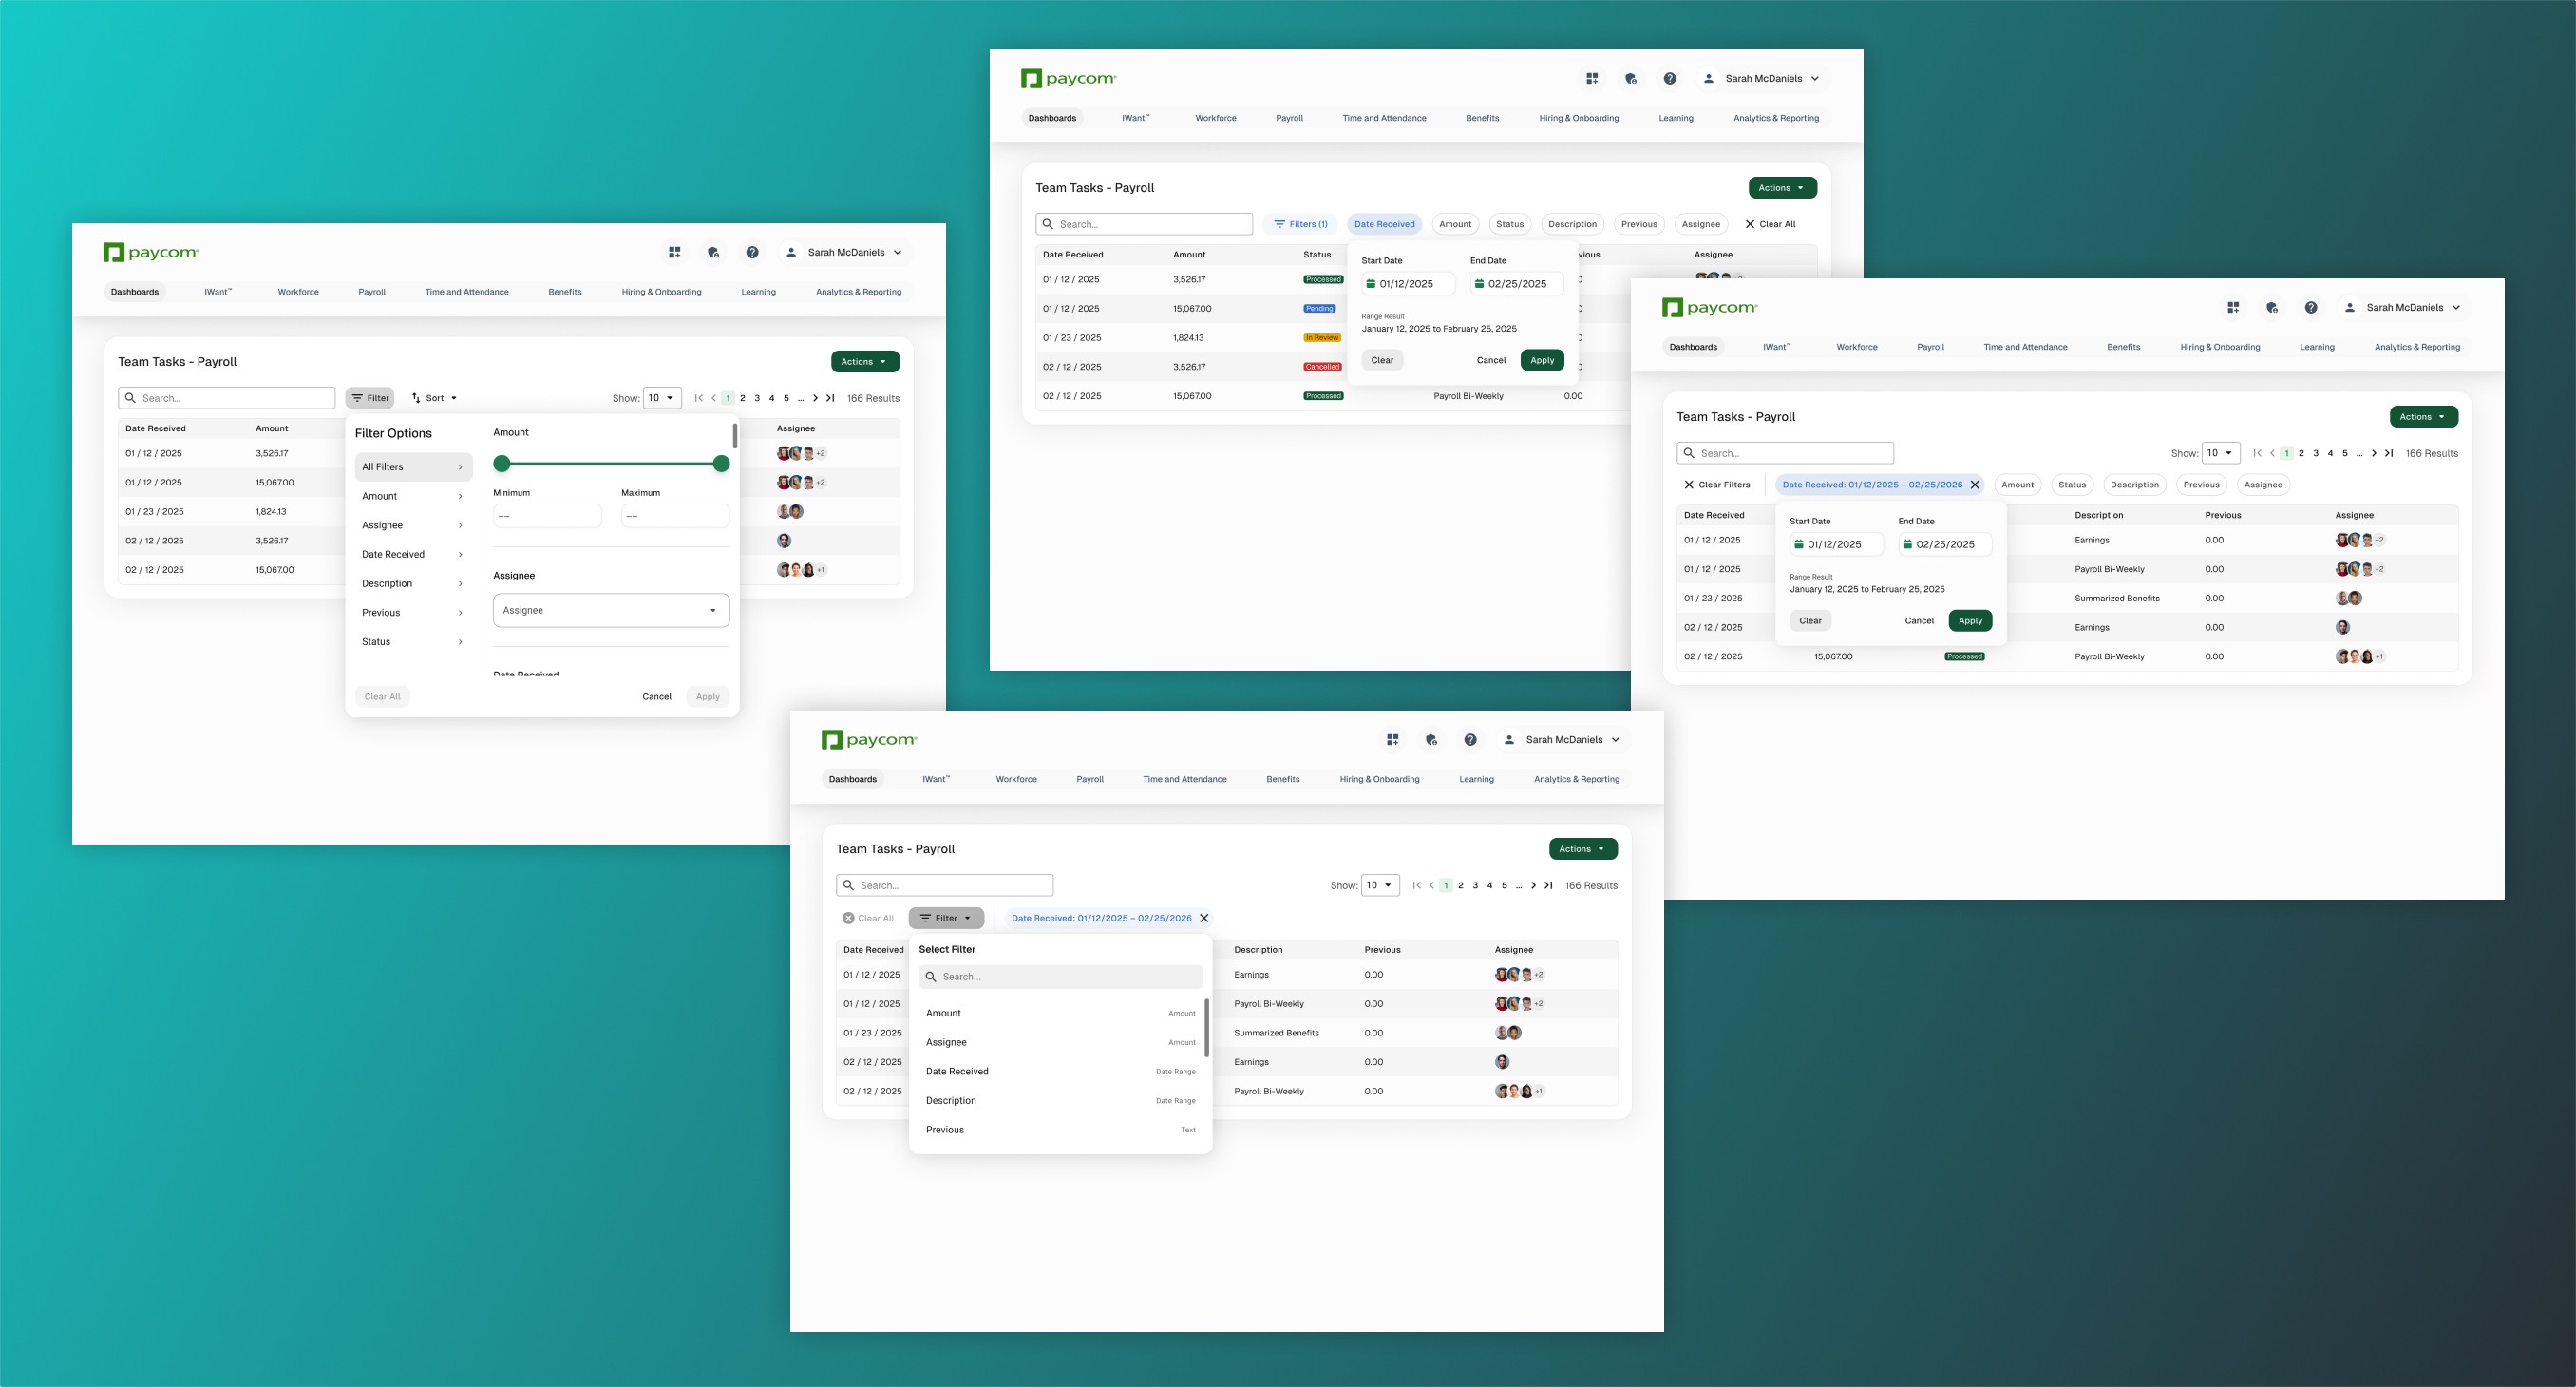Click the chat notification icon in Select Filter window
Image resolution: width=2576 pixels, height=1387 pixels.
[1431, 740]
